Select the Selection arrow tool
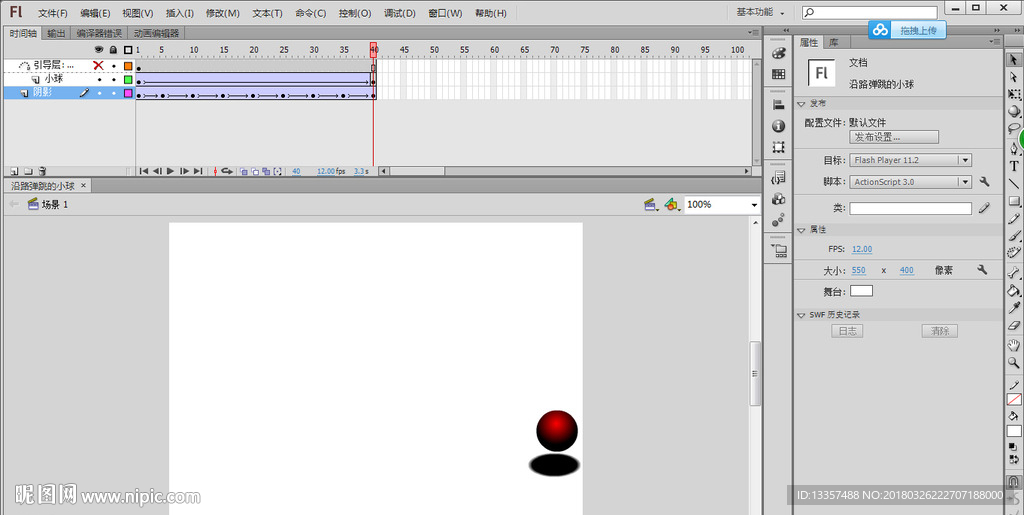The height and width of the screenshot is (515, 1024). (1014, 60)
